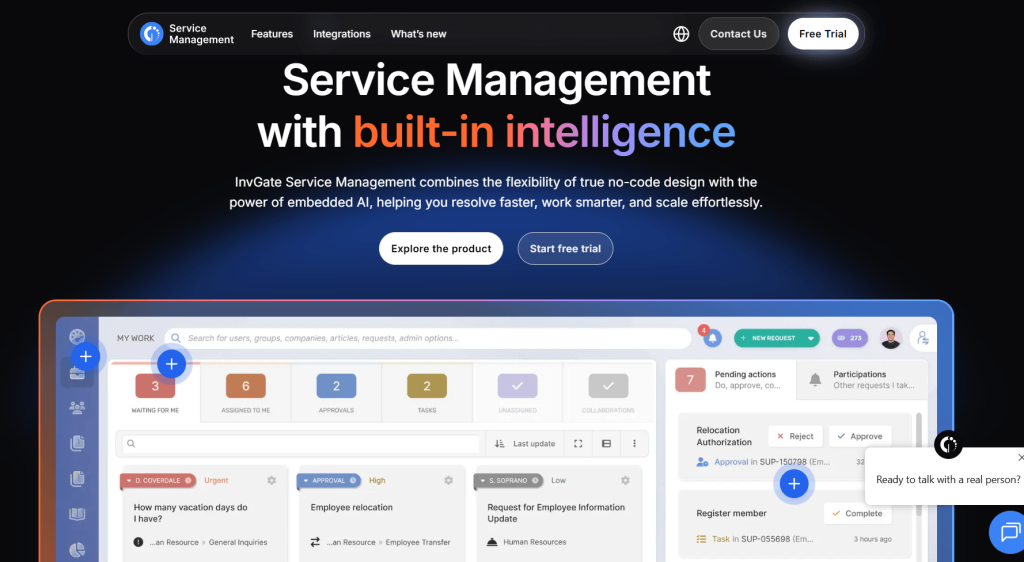Image resolution: width=1024 pixels, height=562 pixels.
Task: Open the Pending actions tab
Action: 731,379
